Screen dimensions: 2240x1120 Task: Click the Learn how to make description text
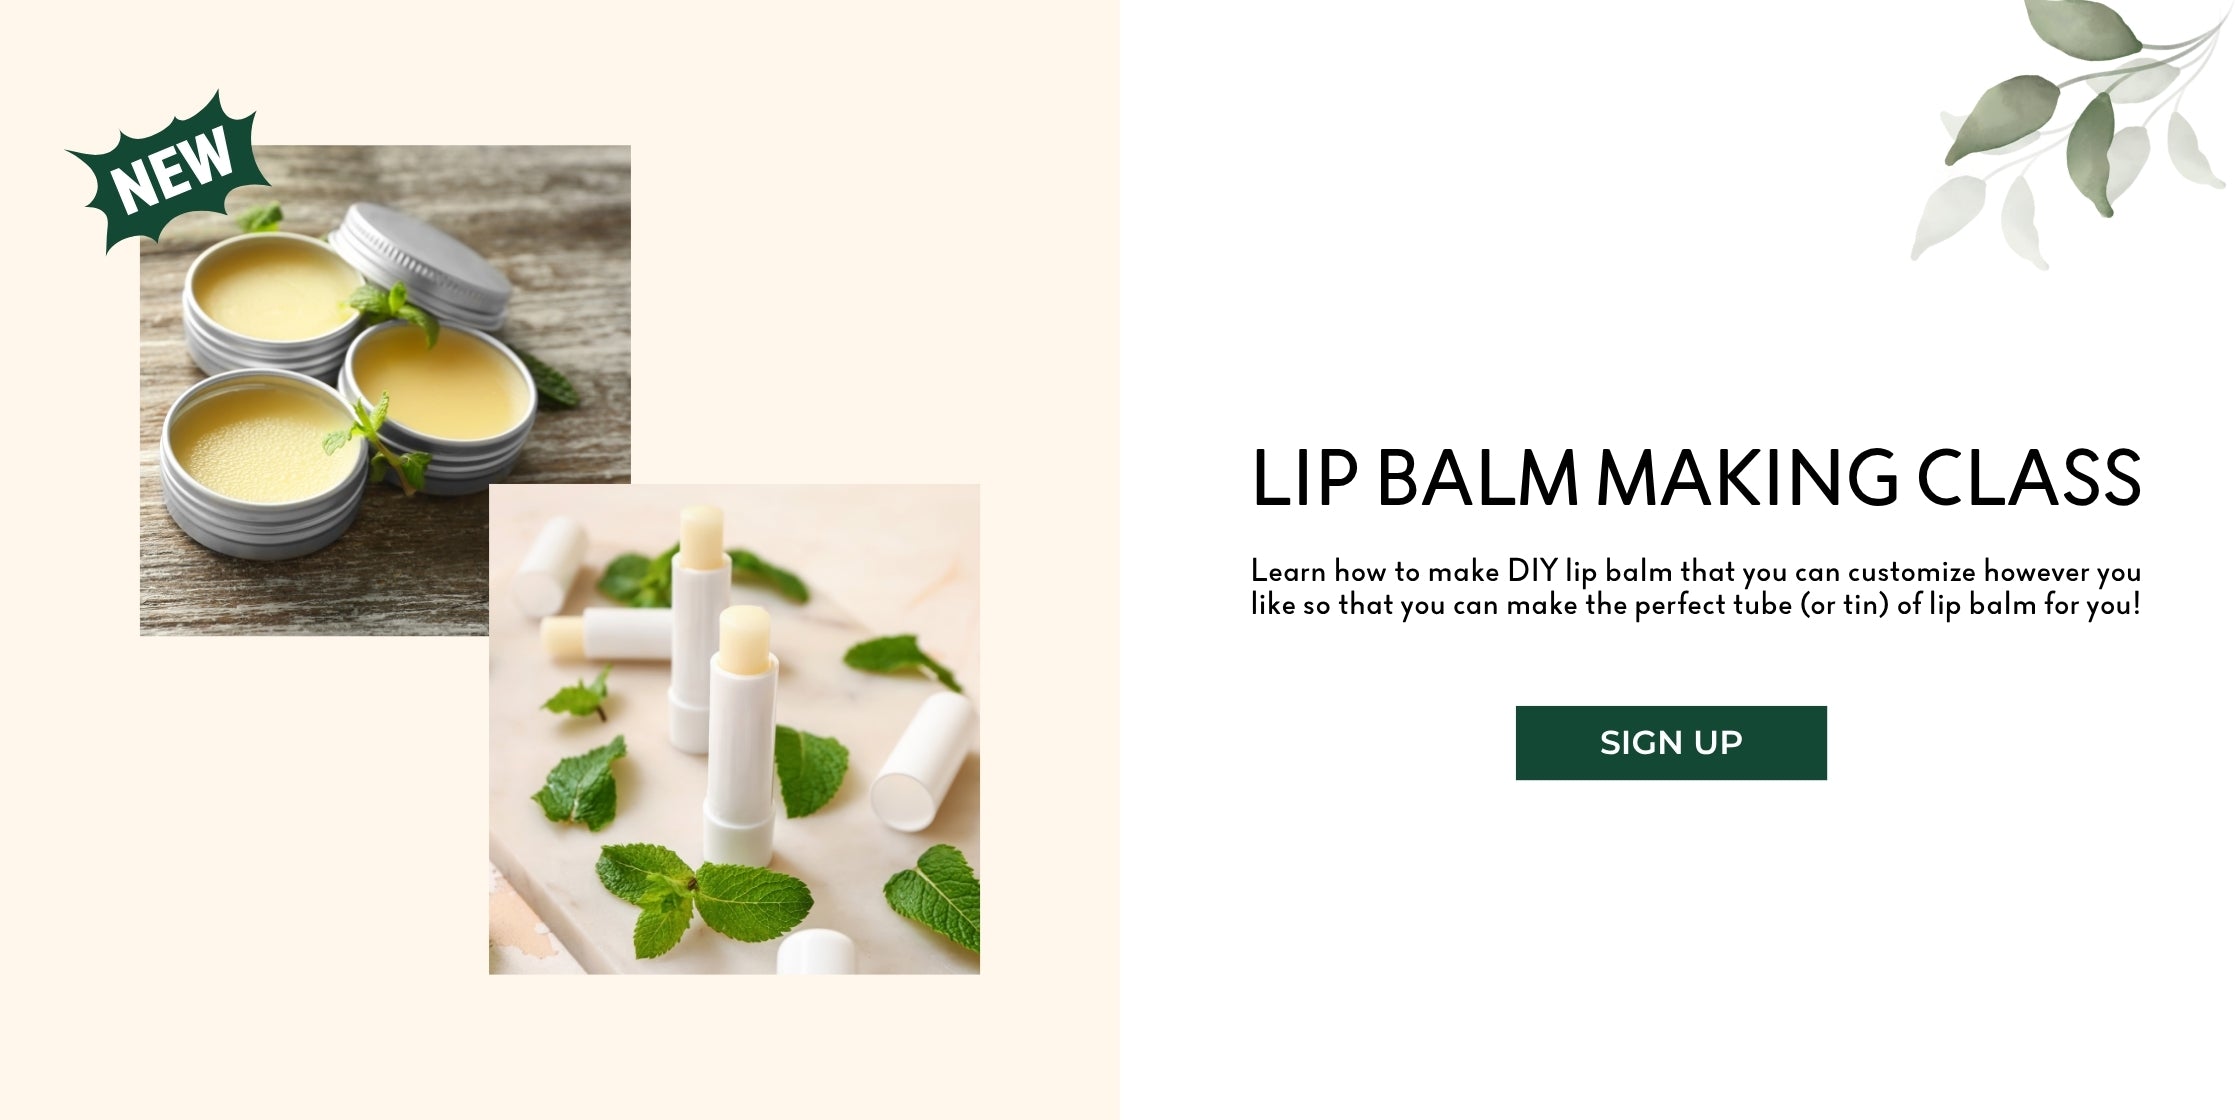[1696, 588]
